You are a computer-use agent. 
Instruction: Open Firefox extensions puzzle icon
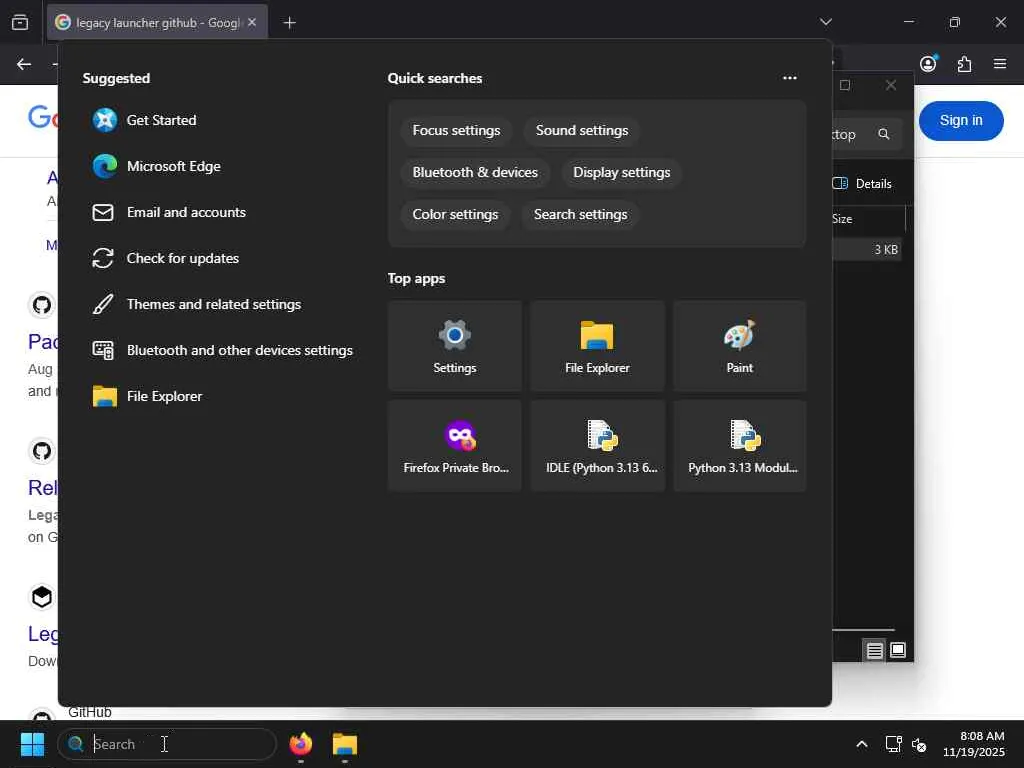pos(964,64)
